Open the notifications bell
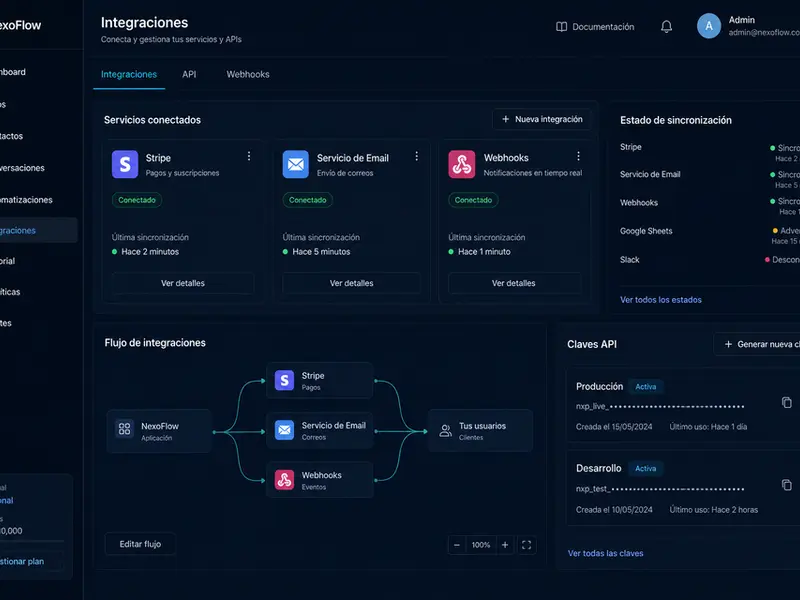800x600 pixels. pos(666,27)
